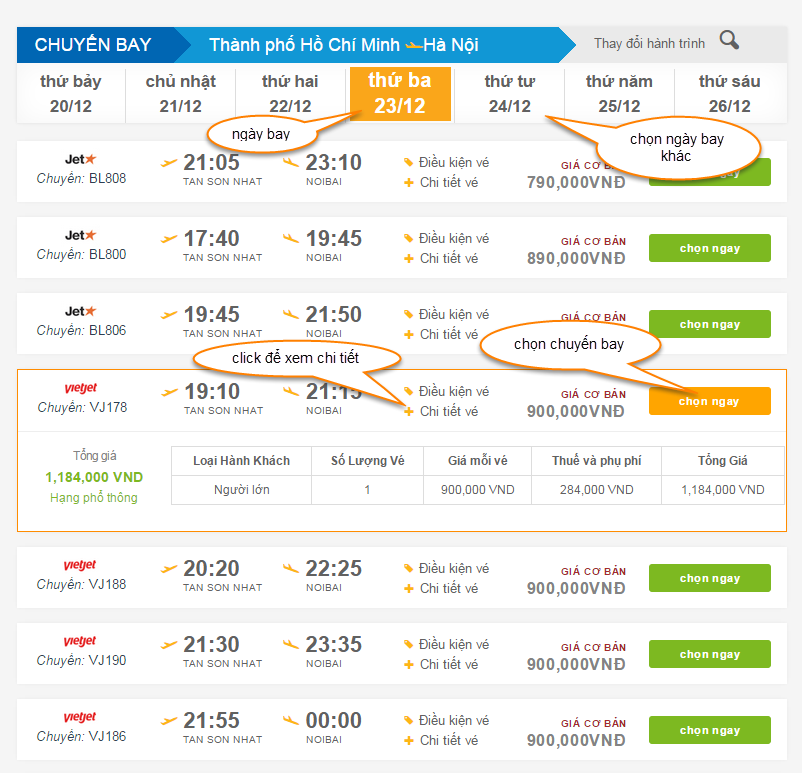
Task: Collapse Chi tiết vé for flight VJ178
Action: tap(441, 411)
